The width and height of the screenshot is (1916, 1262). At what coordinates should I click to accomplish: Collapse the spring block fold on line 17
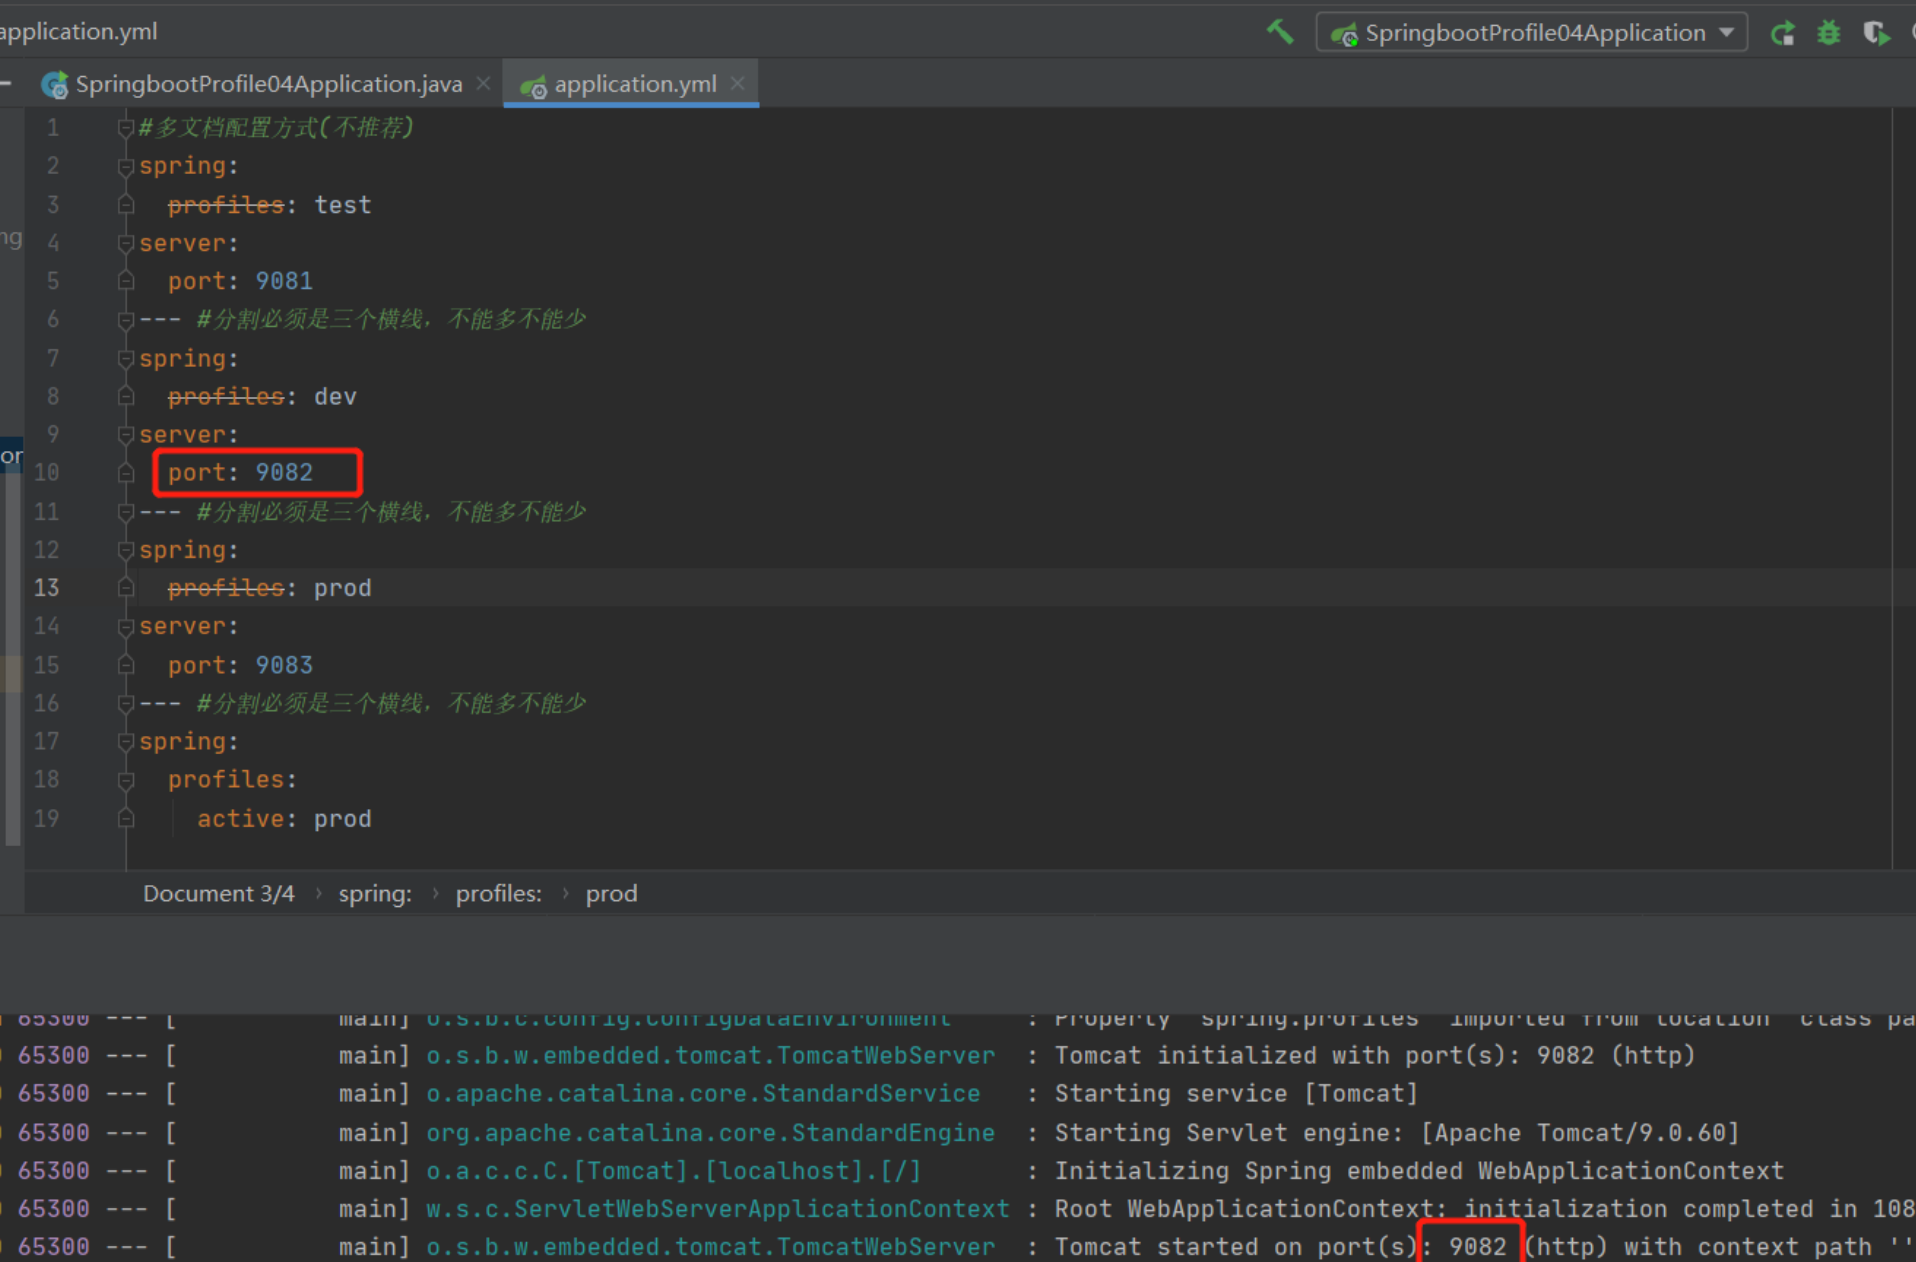click(126, 742)
